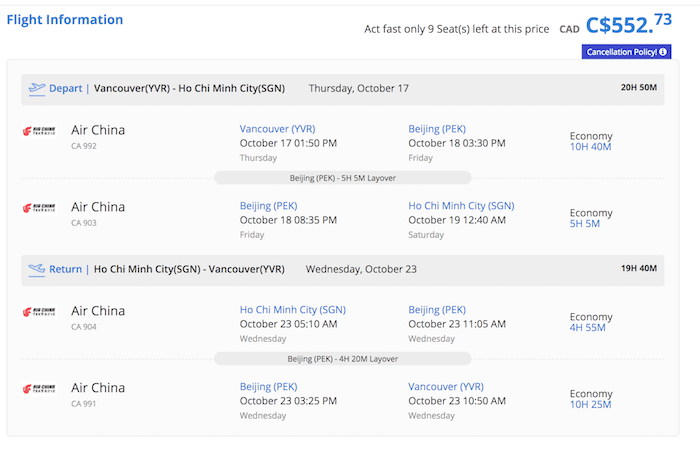This screenshot has width=700, height=450.
Task: Open Vancouver (YVR) departure airport link on CA 992
Action: point(277,129)
